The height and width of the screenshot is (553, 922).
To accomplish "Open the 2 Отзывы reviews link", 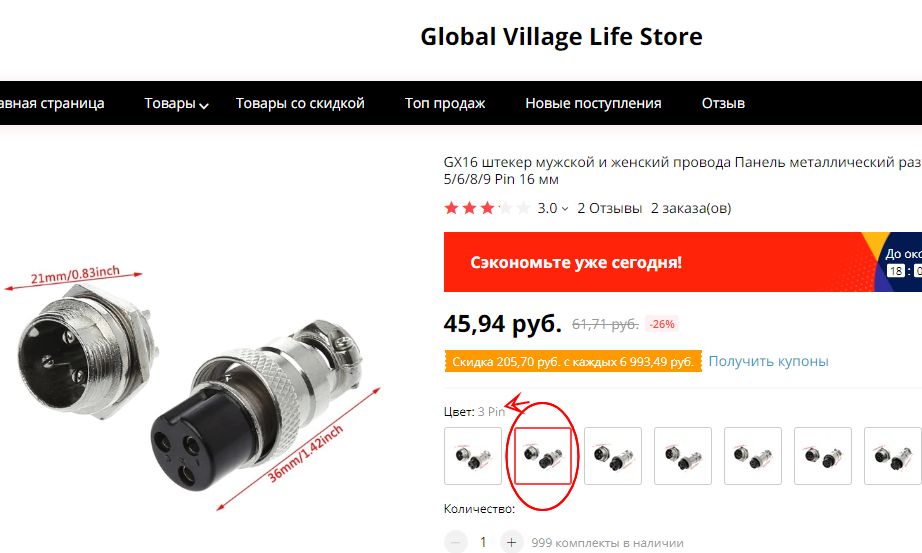I will pos(609,208).
